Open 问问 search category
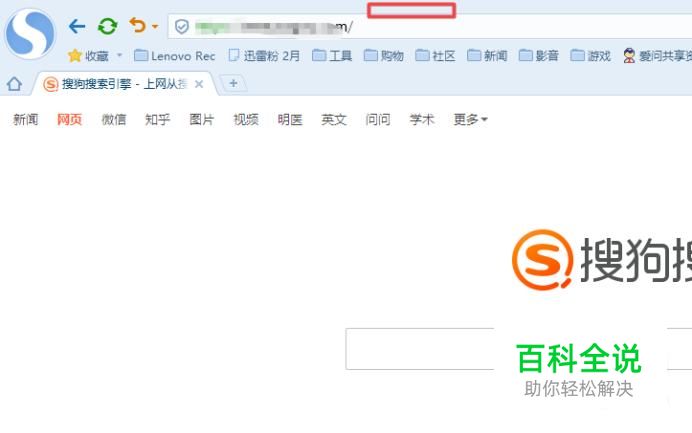 378,119
